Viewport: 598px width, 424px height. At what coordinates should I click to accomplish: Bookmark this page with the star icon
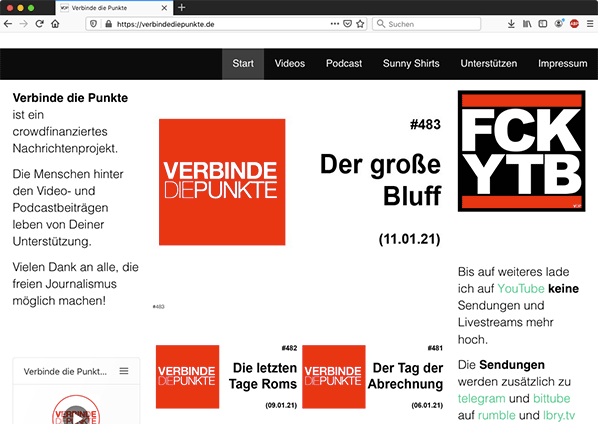click(x=360, y=24)
